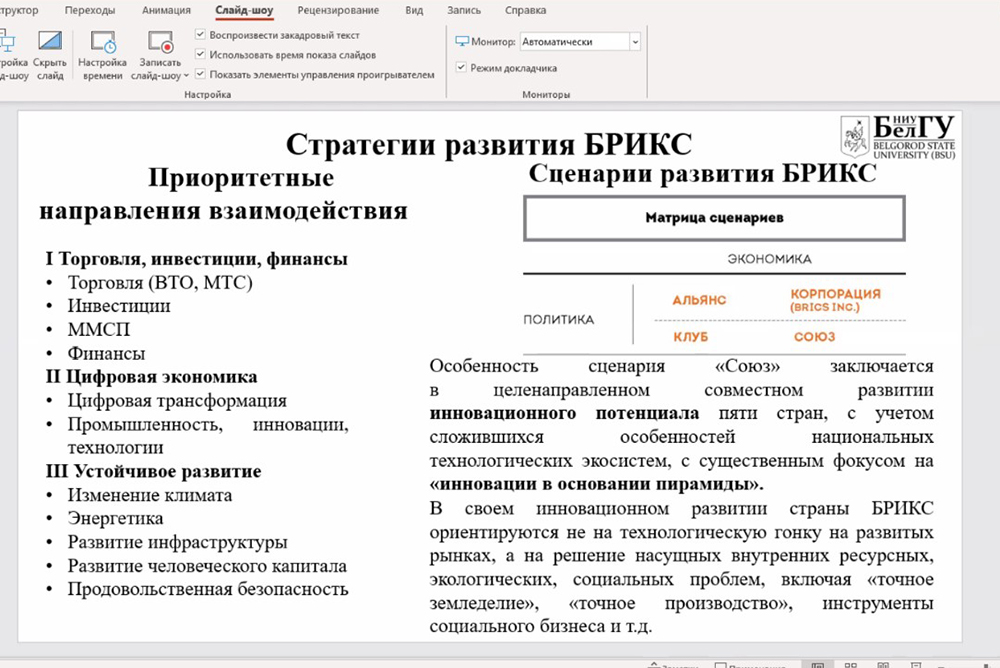Toggle 'Воспроизвести закадровый текст' checkbox
The height and width of the screenshot is (668, 1000).
pos(201,35)
